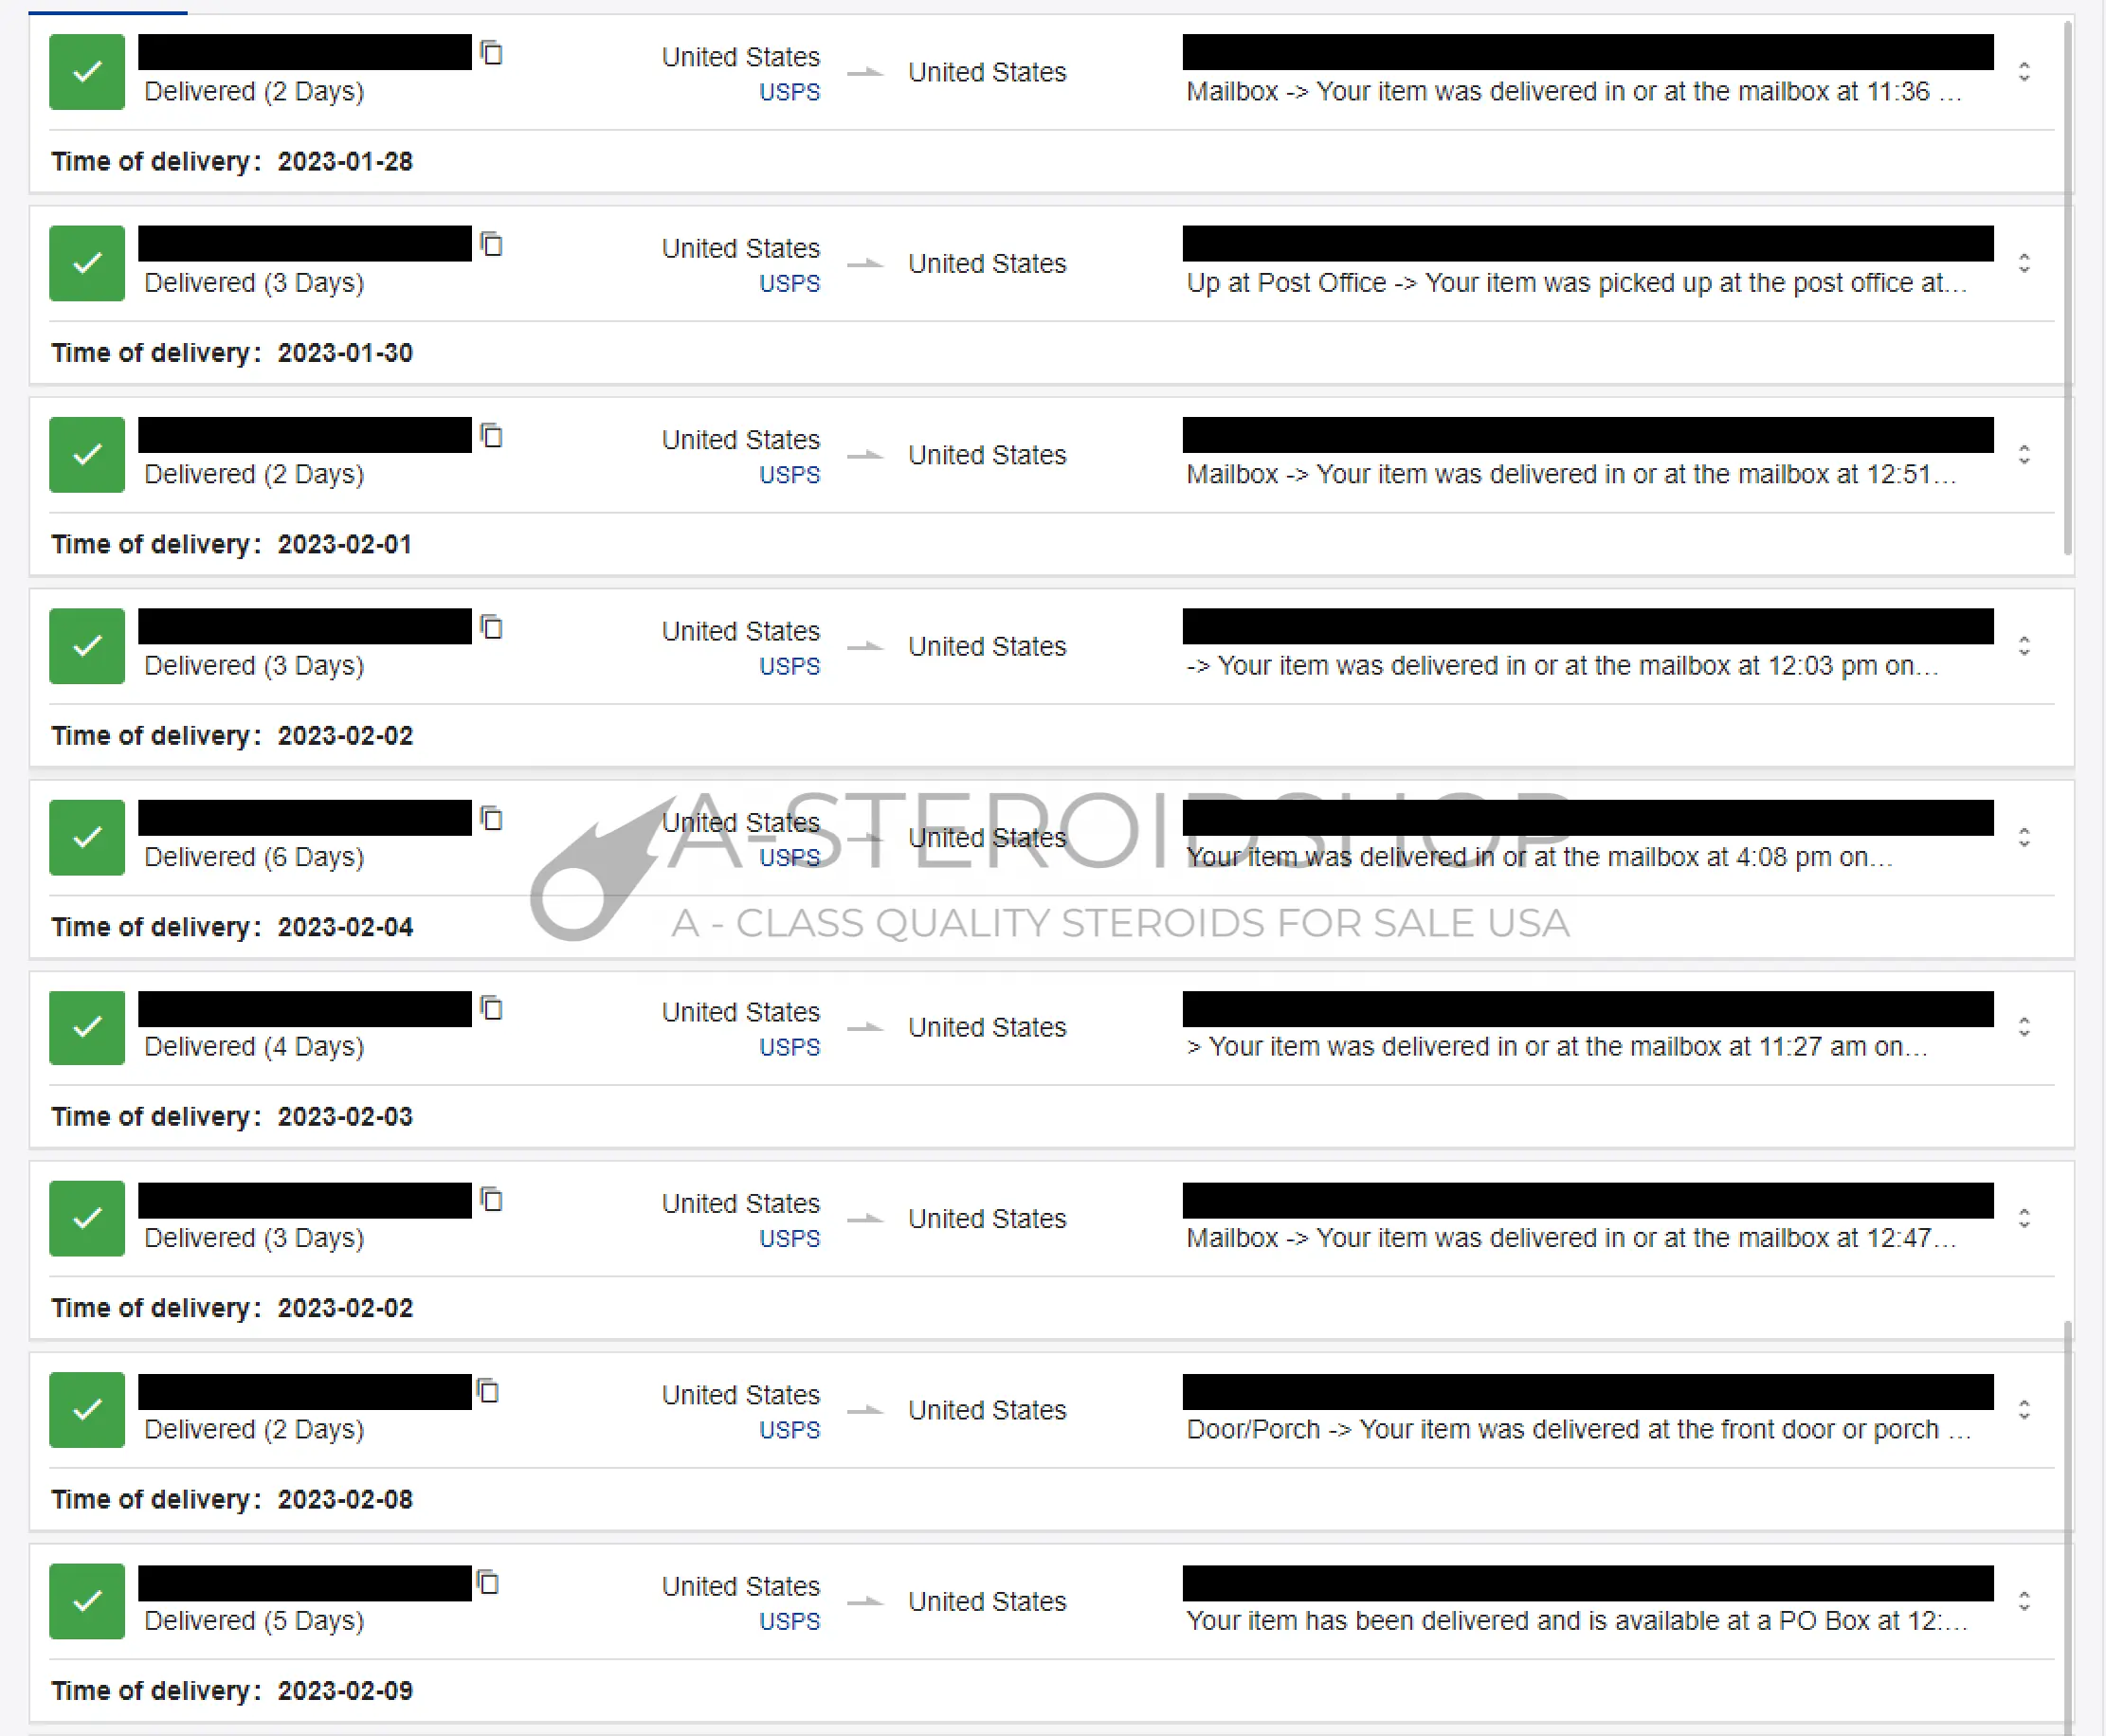Expand details of post office pickup entry
The height and width of the screenshot is (1736, 2106).
pos(2024,264)
